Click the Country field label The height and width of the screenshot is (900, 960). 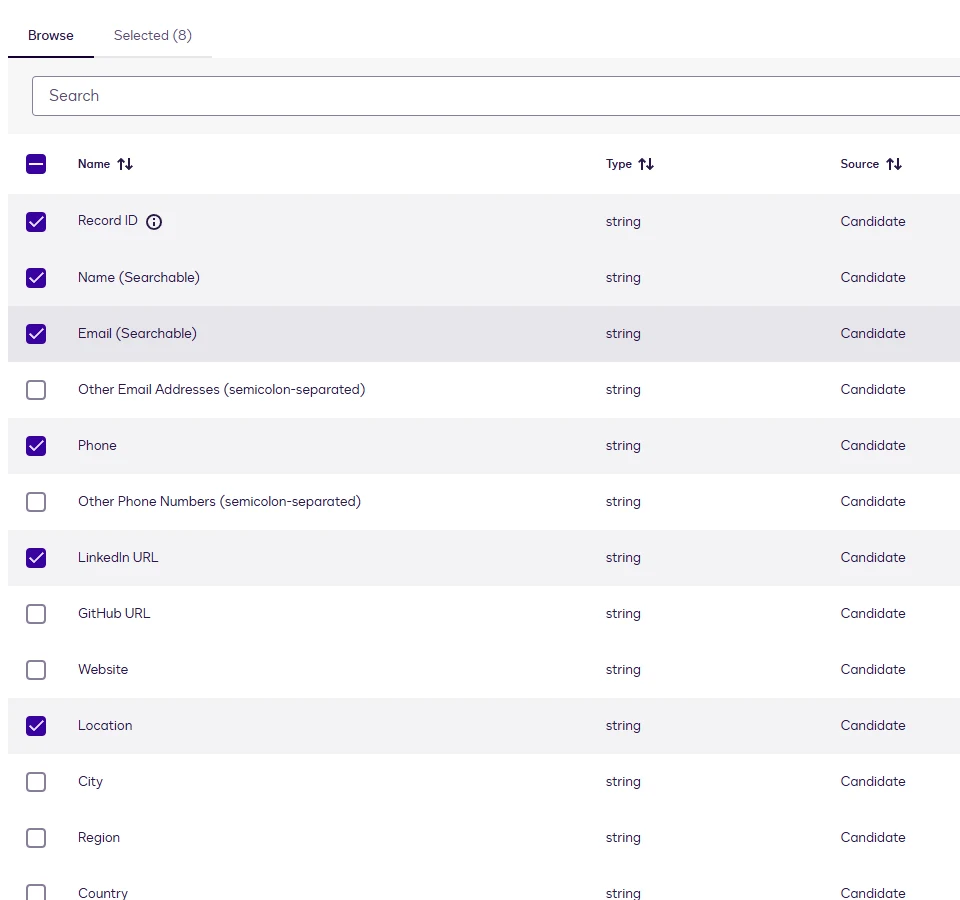click(103, 893)
